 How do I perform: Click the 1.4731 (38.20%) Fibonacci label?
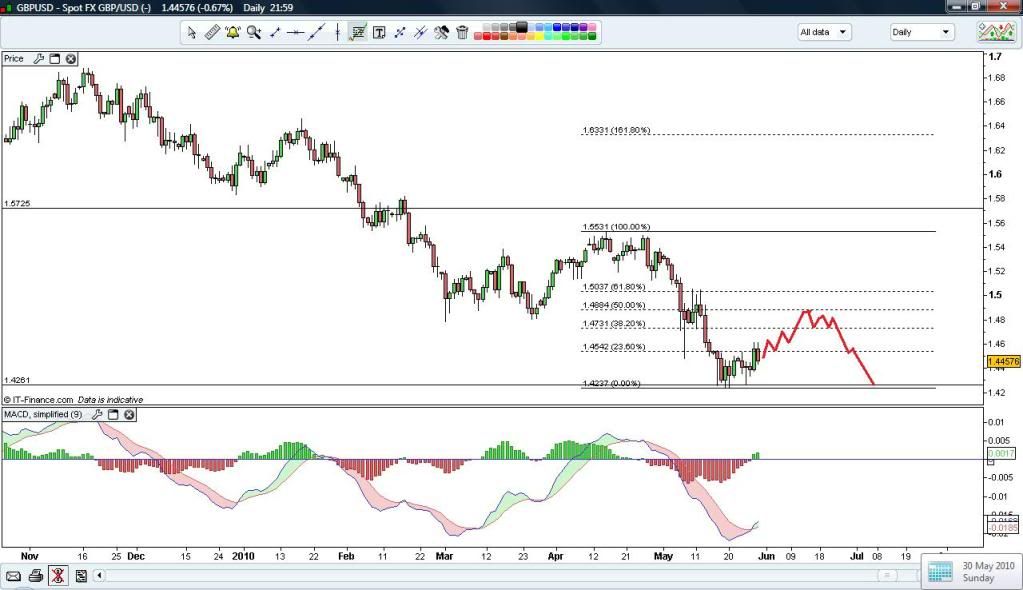(613, 323)
